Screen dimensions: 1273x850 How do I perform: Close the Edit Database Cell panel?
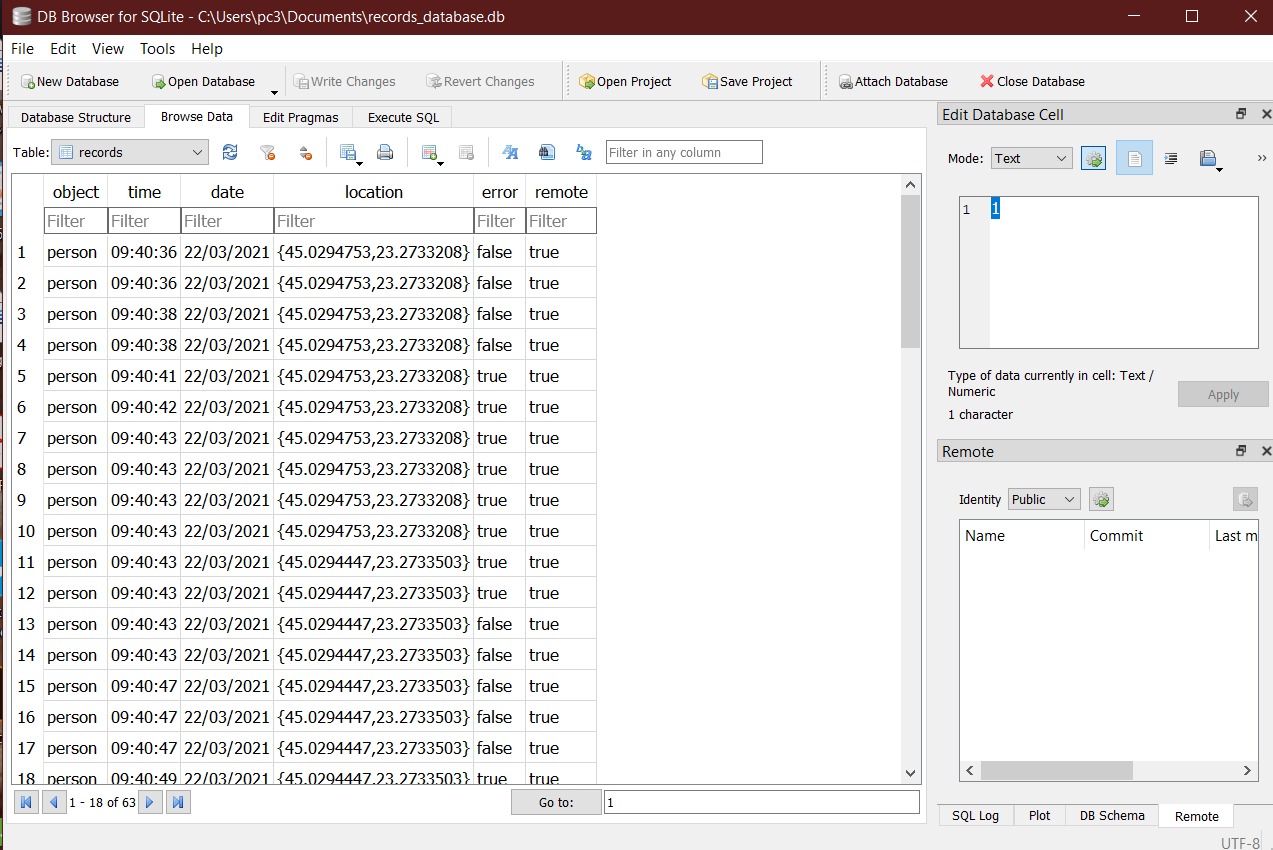pyautogui.click(x=1265, y=114)
